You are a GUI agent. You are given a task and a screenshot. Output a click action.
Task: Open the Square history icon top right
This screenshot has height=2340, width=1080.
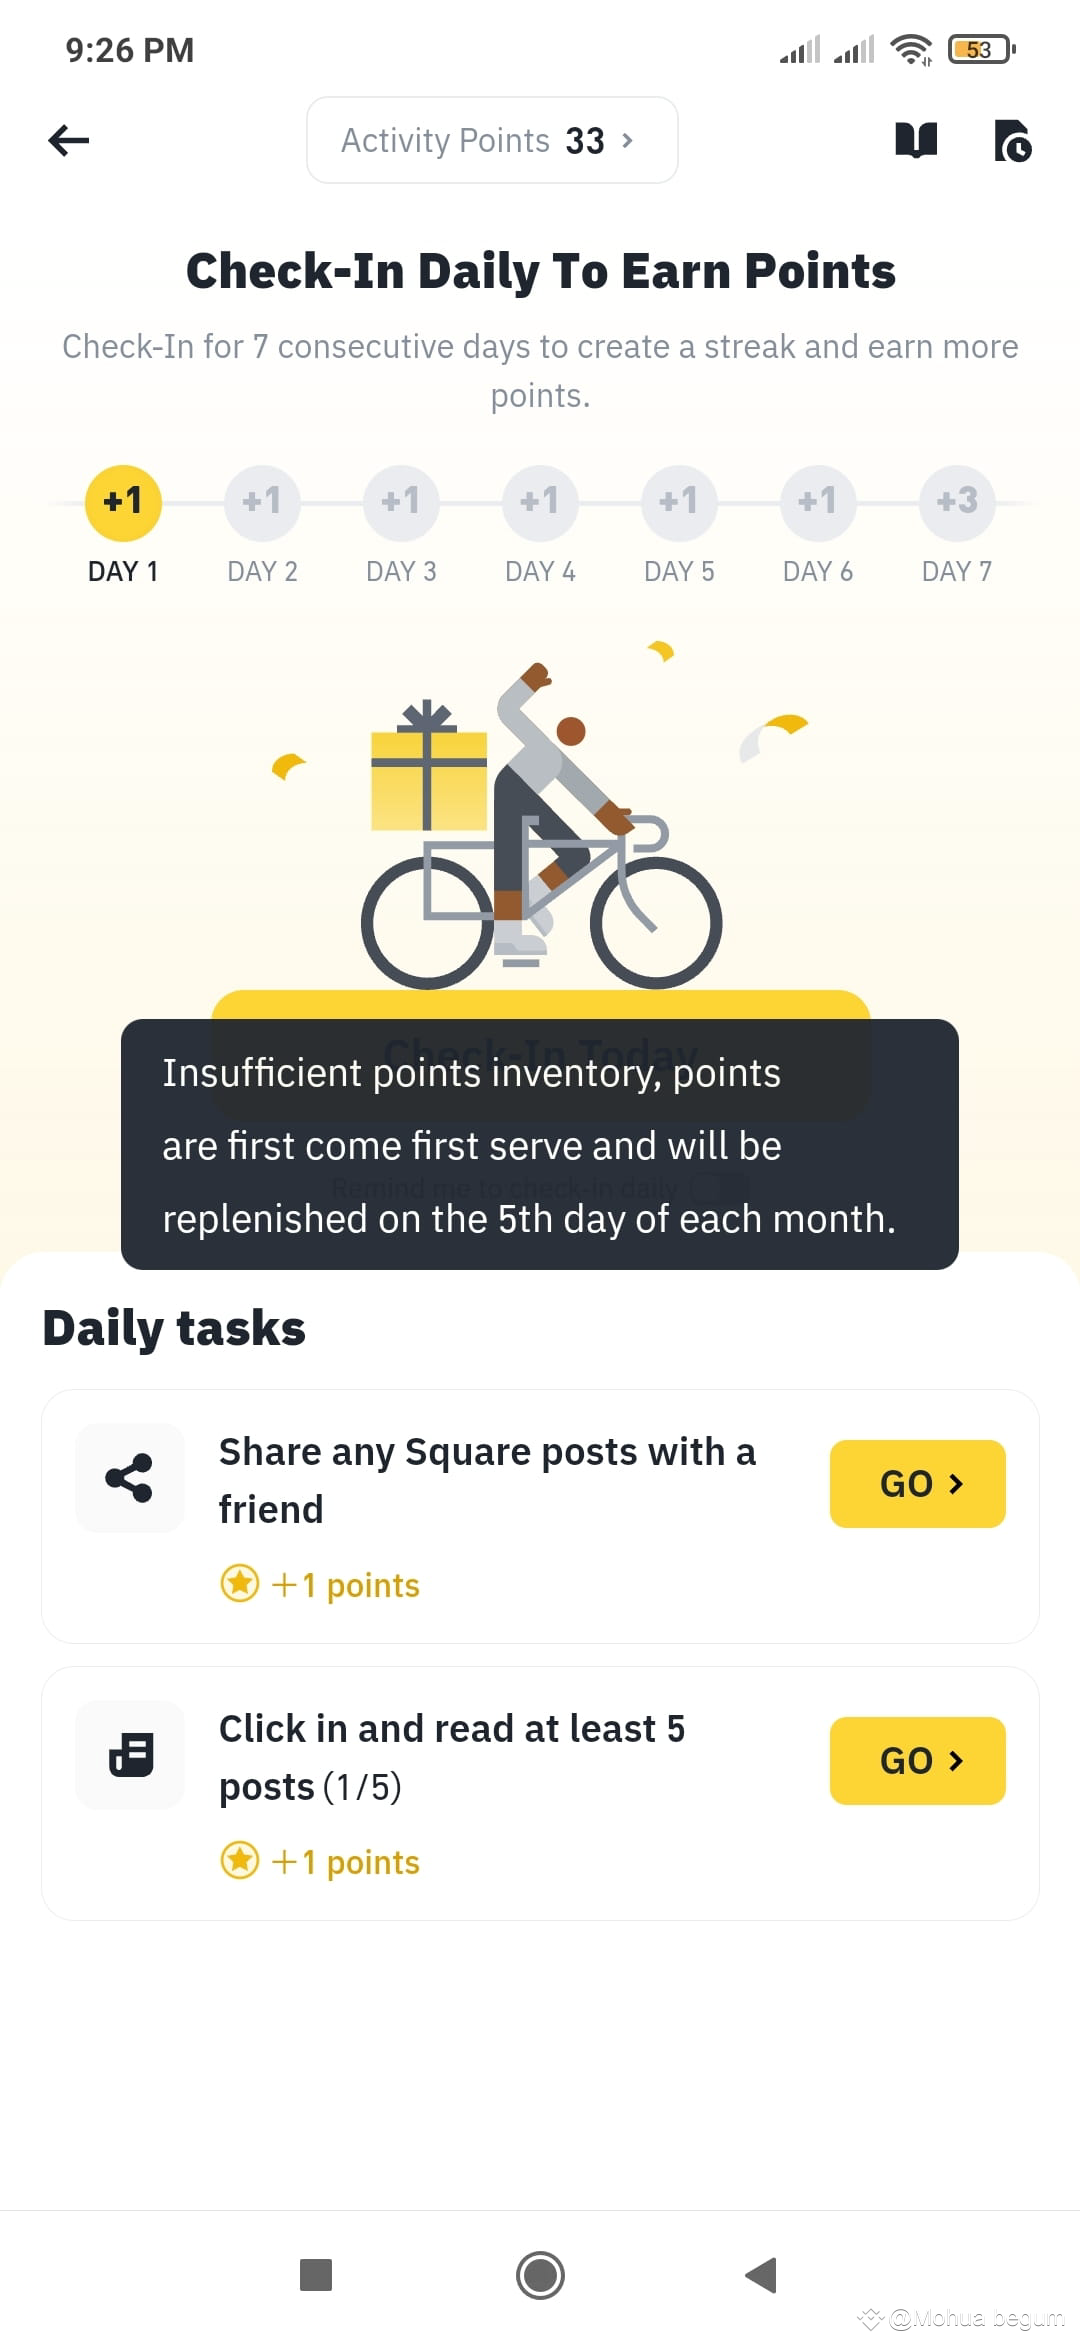click(x=1012, y=141)
